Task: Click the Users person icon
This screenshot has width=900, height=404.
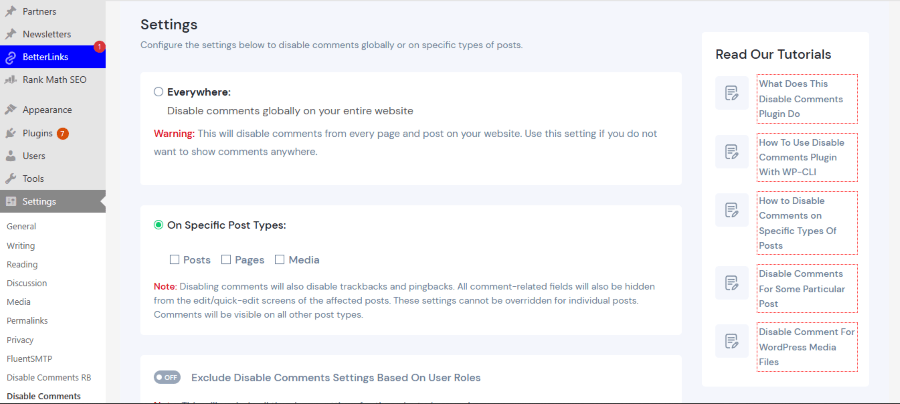Action: [x=11, y=156]
